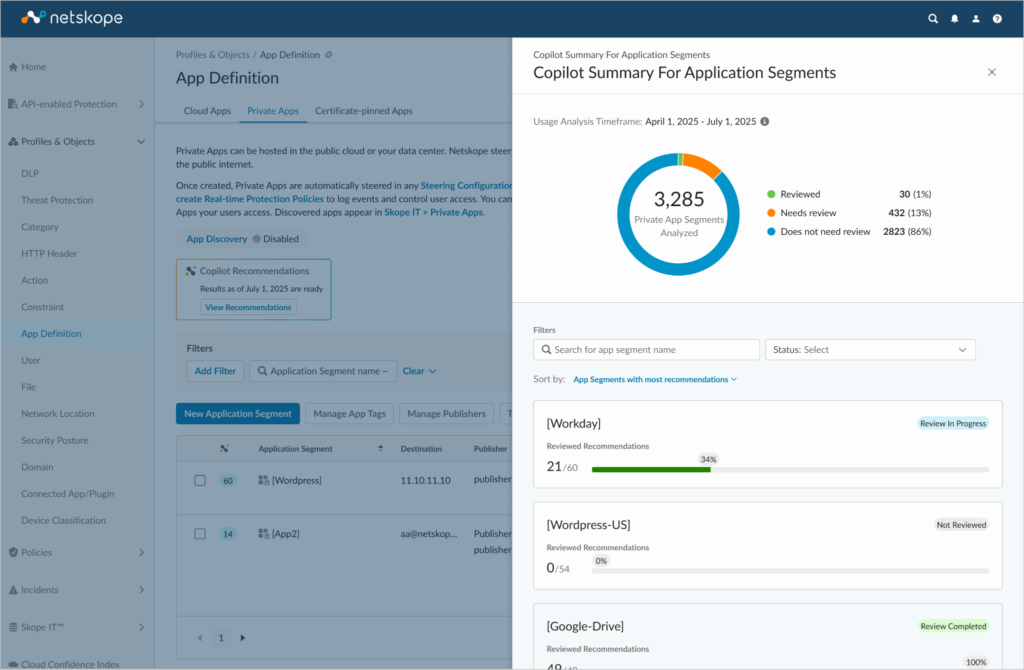Viewport: 1024px width, 670px height.
Task: Click the Workday progress bar
Action: point(790,470)
